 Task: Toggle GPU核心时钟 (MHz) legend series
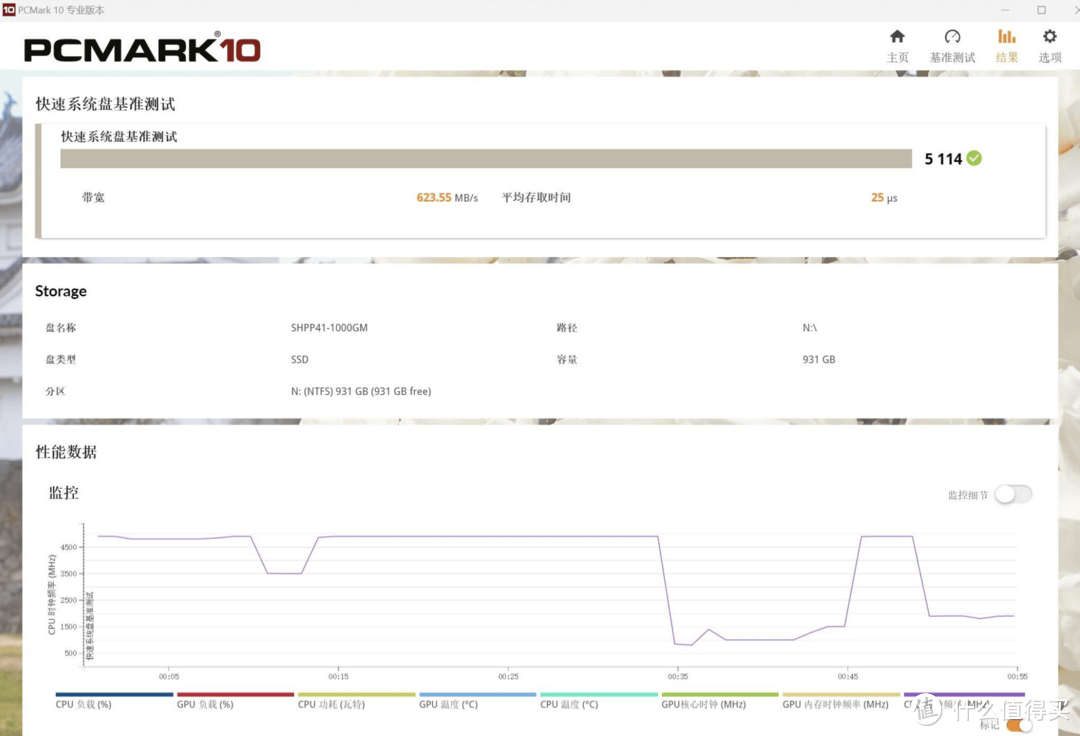tap(704, 704)
